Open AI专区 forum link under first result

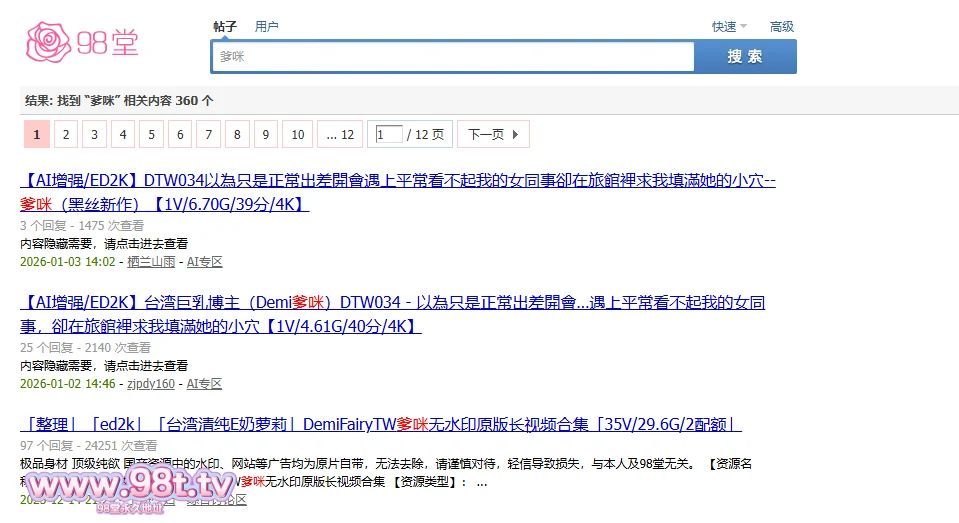tap(204, 262)
